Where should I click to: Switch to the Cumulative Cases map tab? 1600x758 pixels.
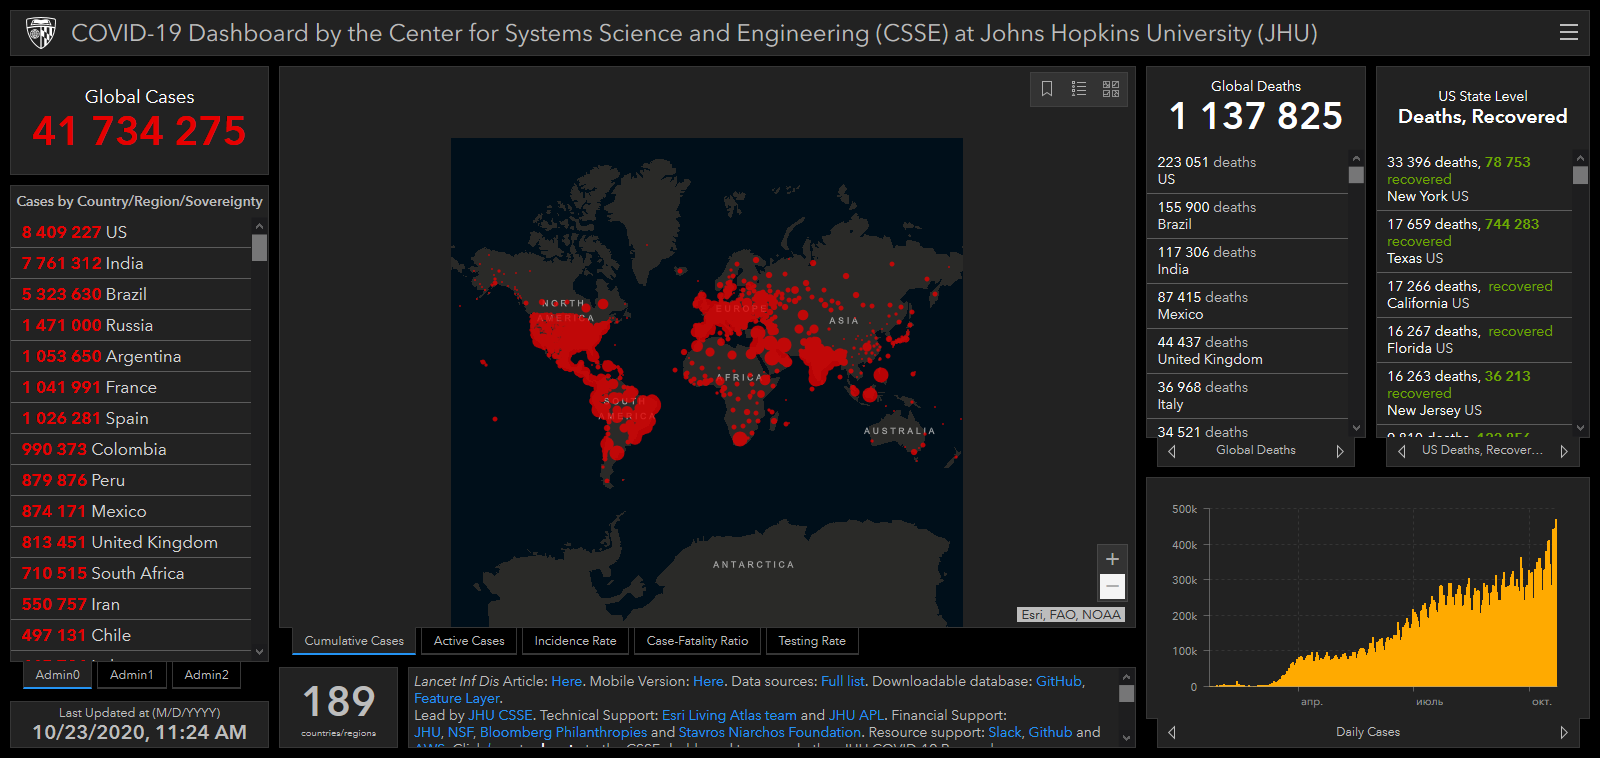coord(354,641)
